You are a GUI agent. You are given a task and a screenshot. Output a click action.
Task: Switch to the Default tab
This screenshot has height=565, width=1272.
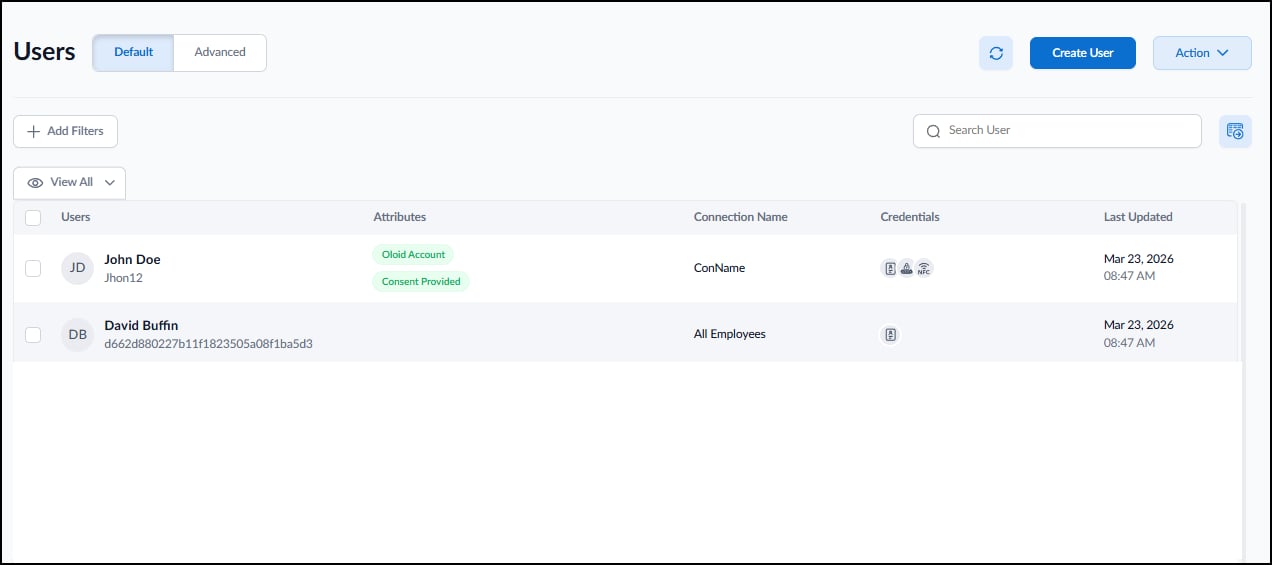point(133,52)
